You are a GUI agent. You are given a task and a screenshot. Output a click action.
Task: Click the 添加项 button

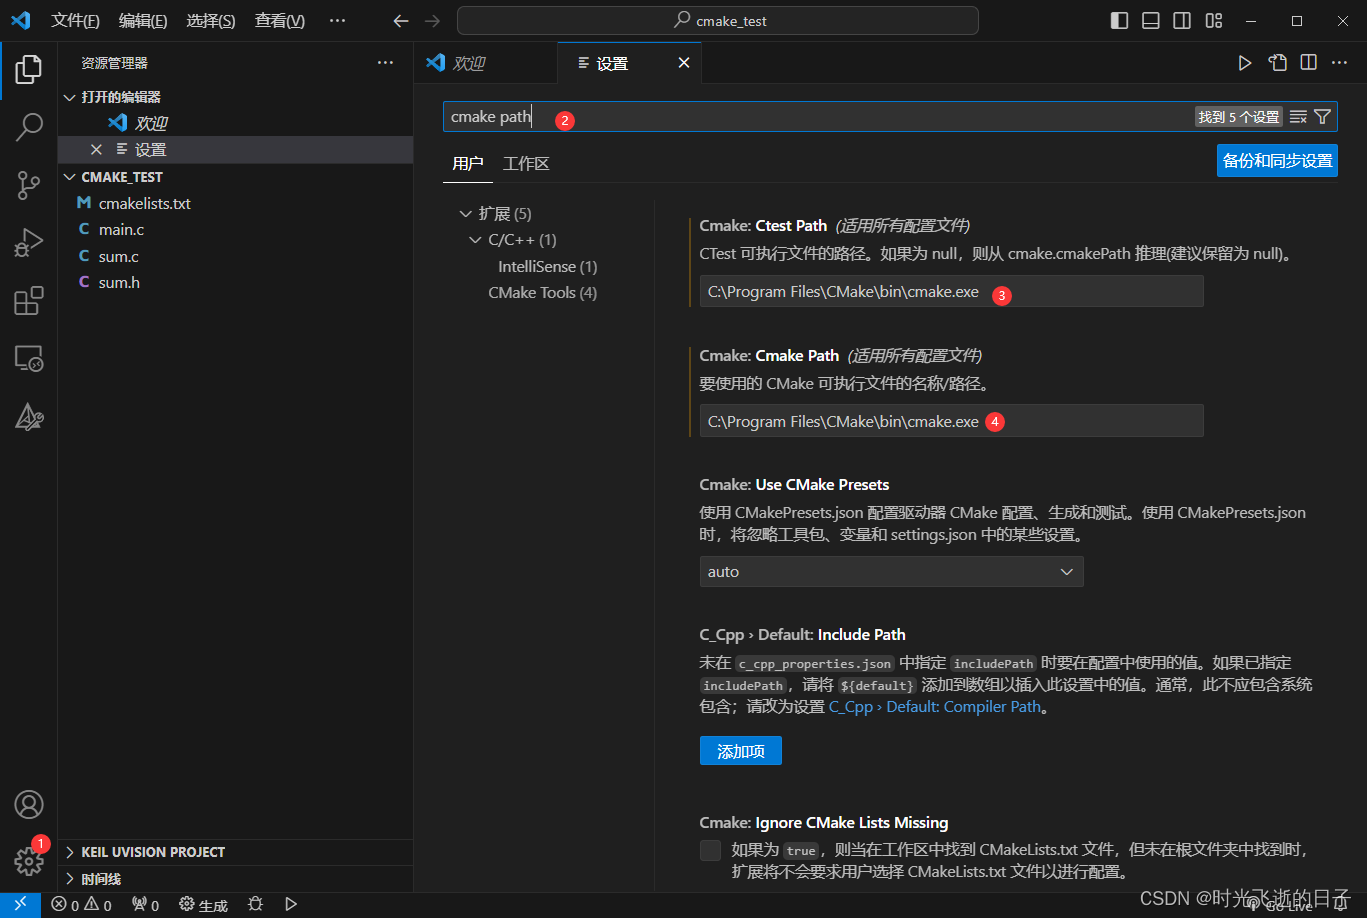[x=741, y=751]
